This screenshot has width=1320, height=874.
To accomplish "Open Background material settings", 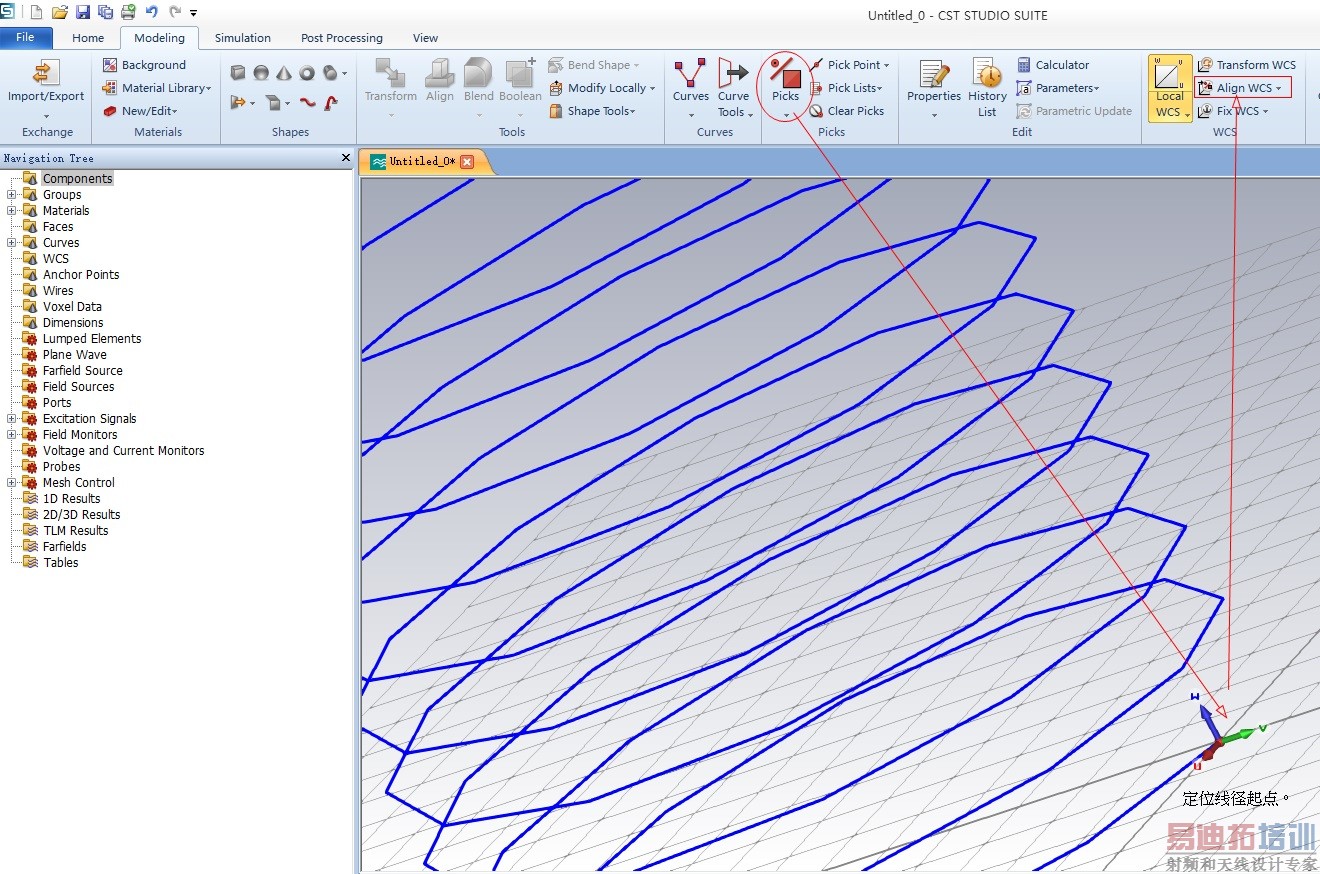I will (144, 65).
